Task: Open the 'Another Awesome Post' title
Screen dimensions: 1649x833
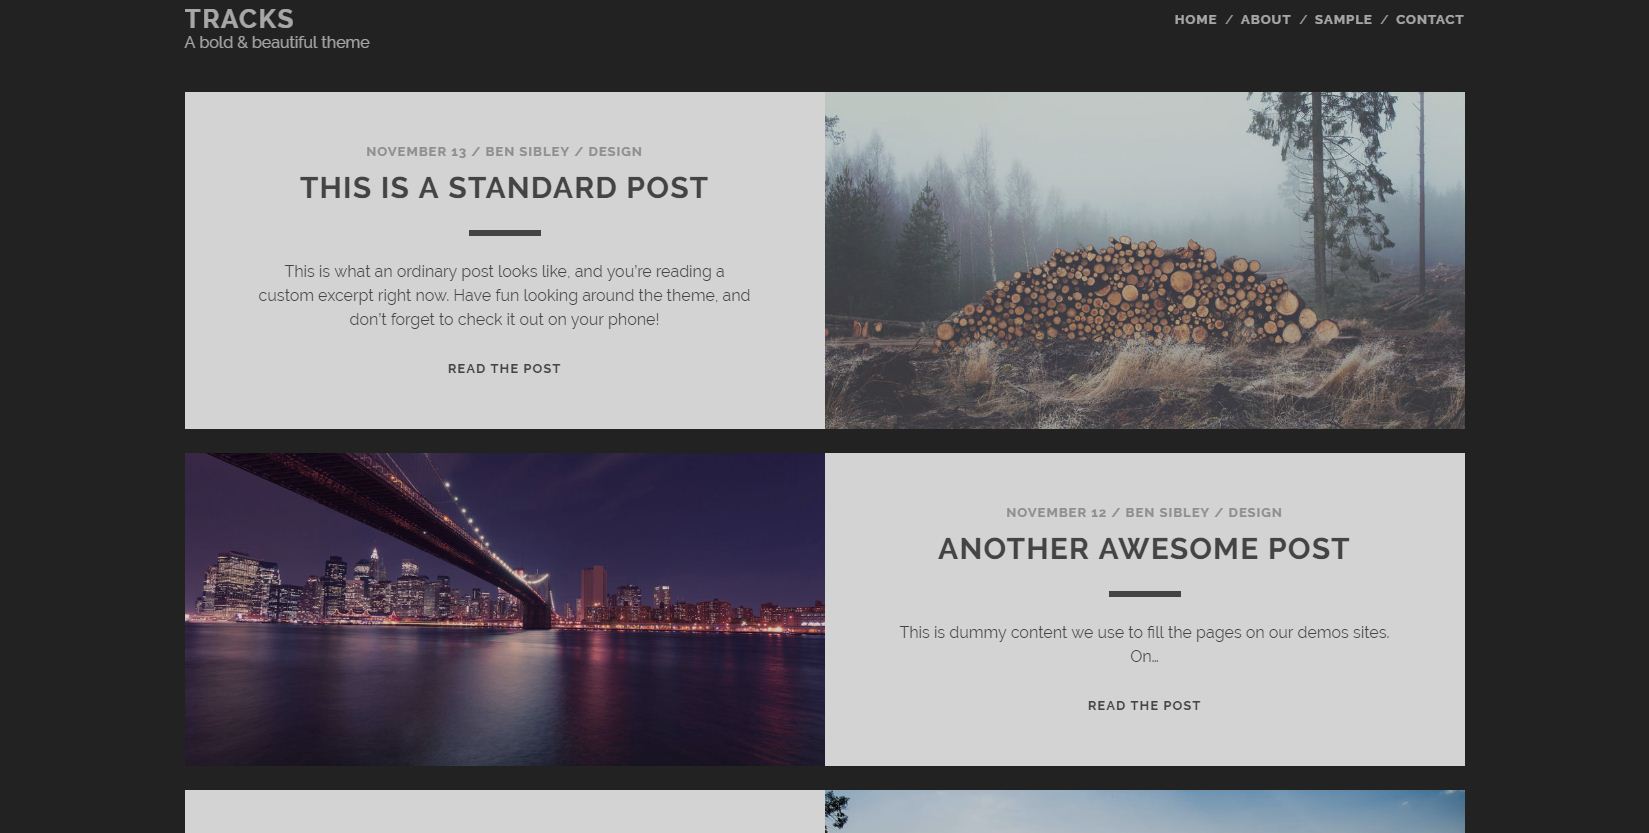Action: (1144, 549)
